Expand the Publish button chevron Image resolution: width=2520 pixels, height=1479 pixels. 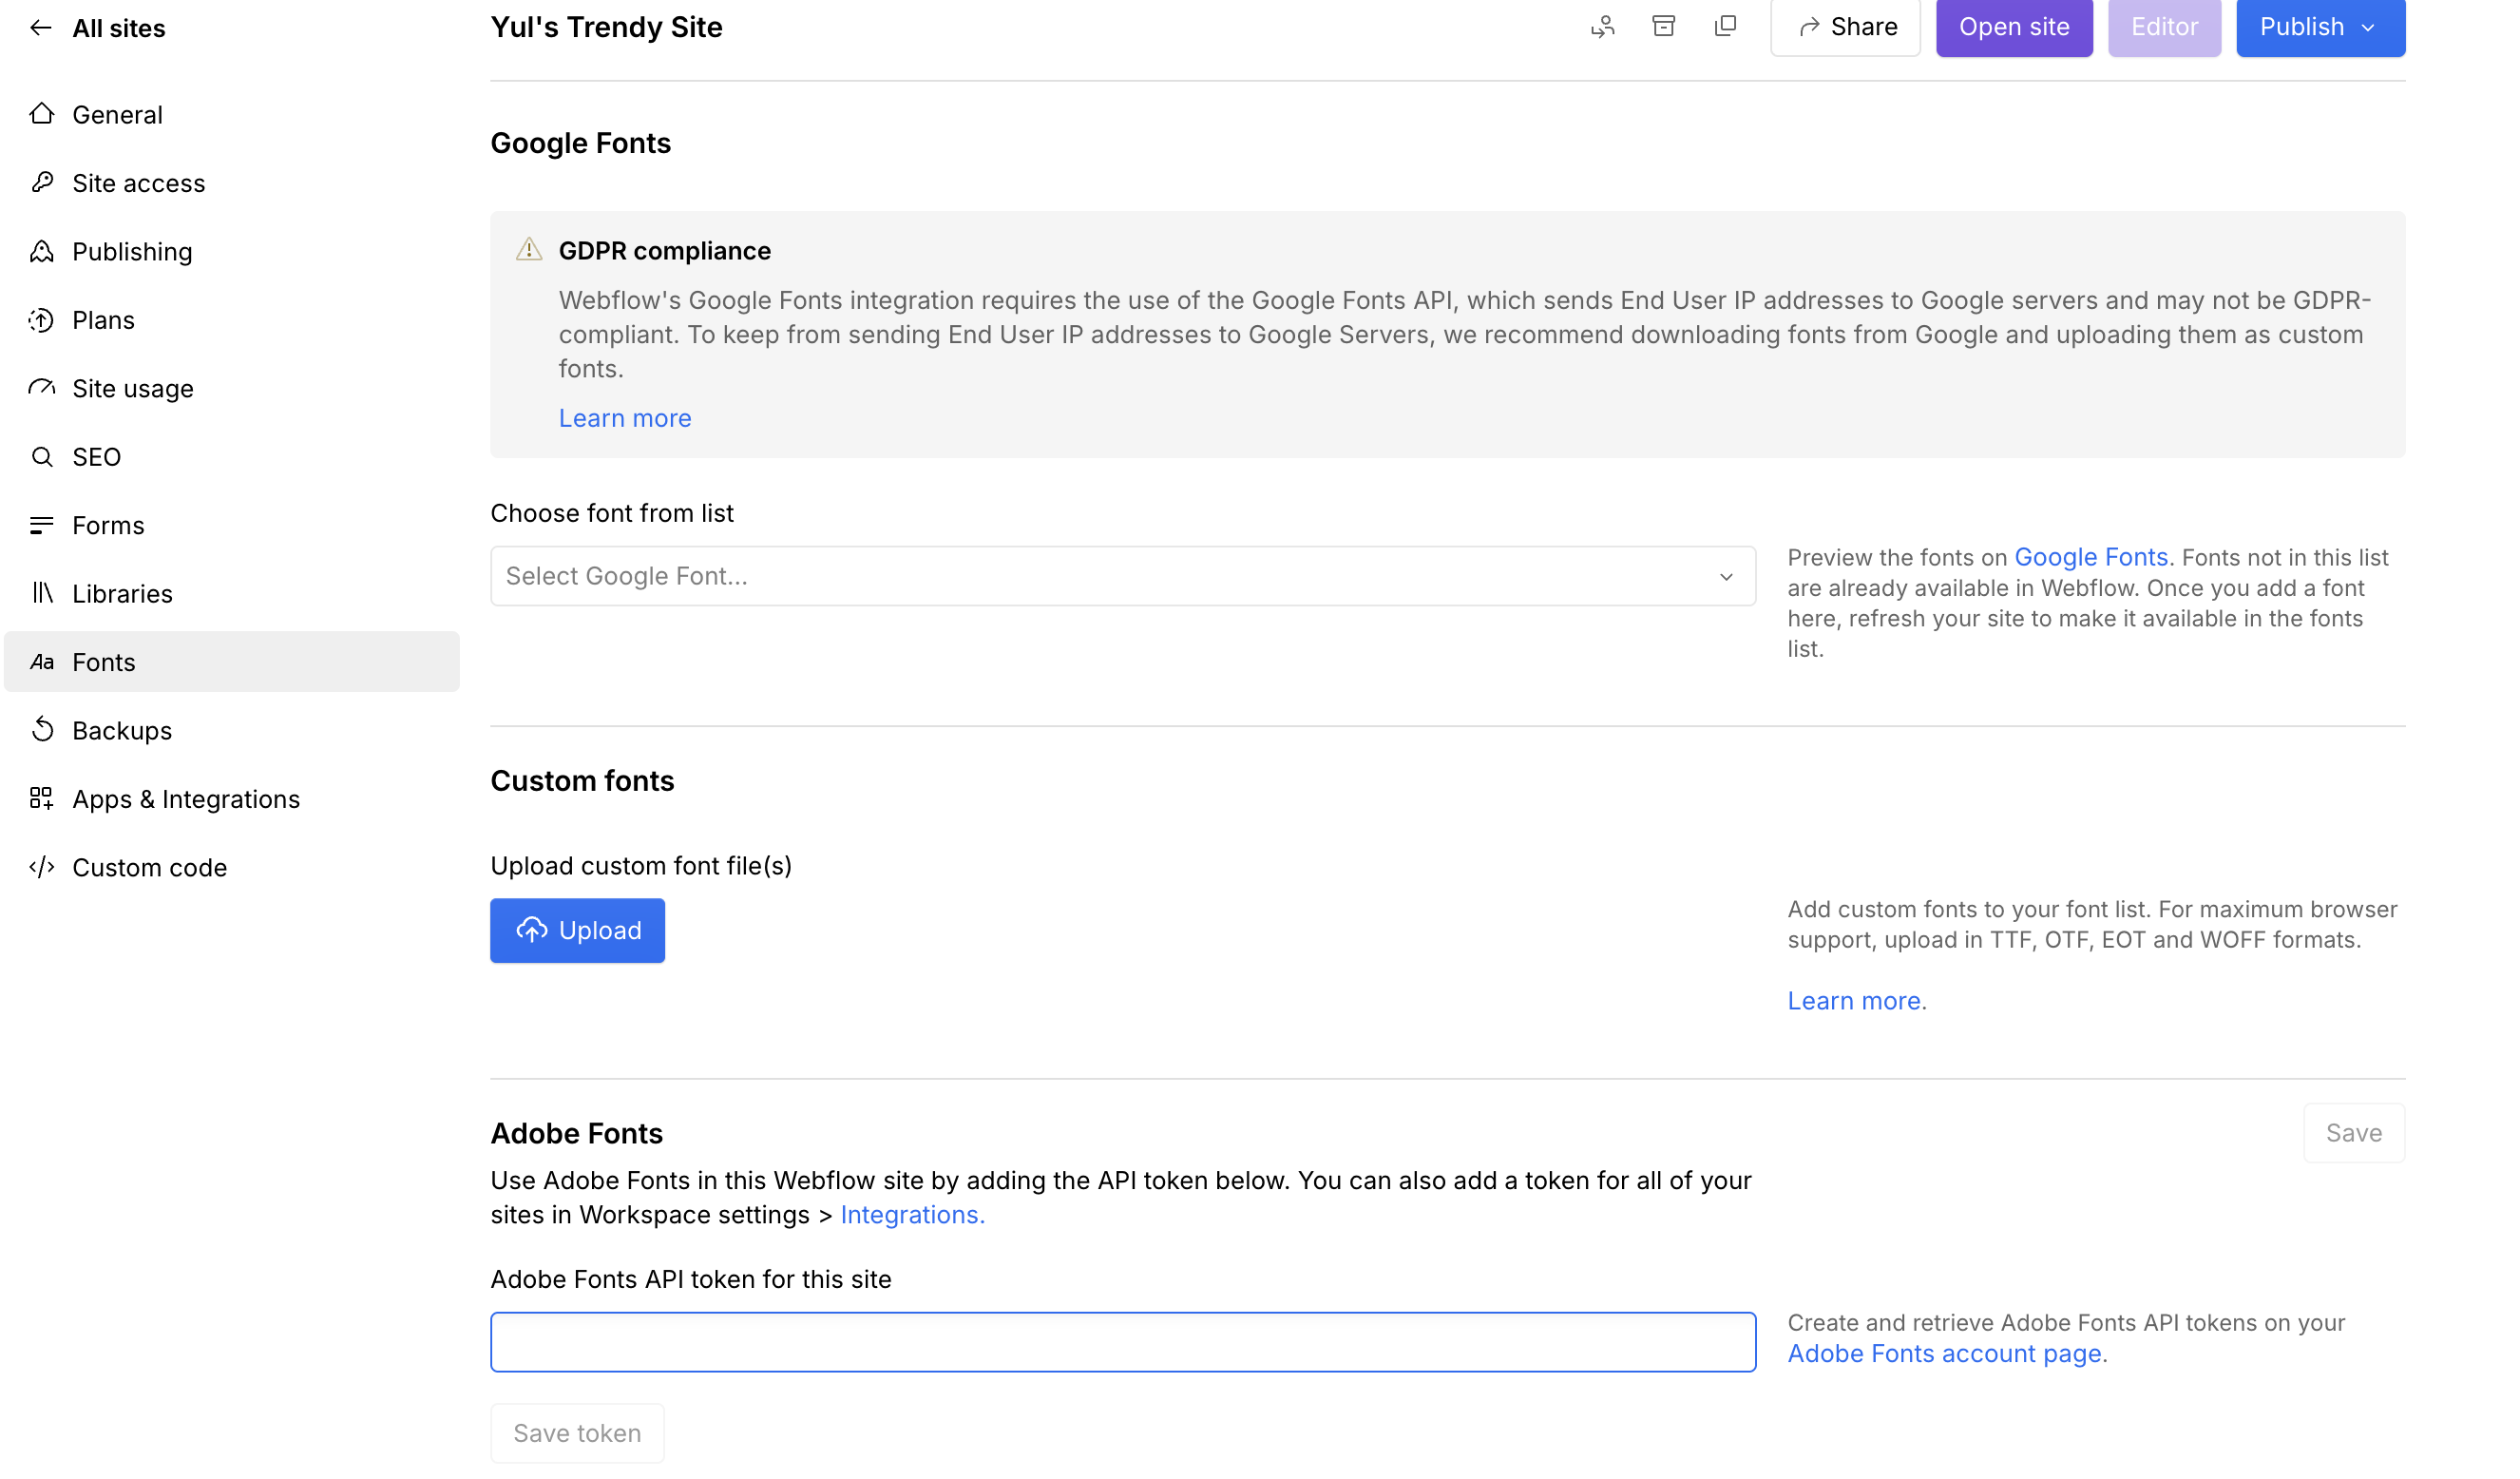click(x=2368, y=28)
